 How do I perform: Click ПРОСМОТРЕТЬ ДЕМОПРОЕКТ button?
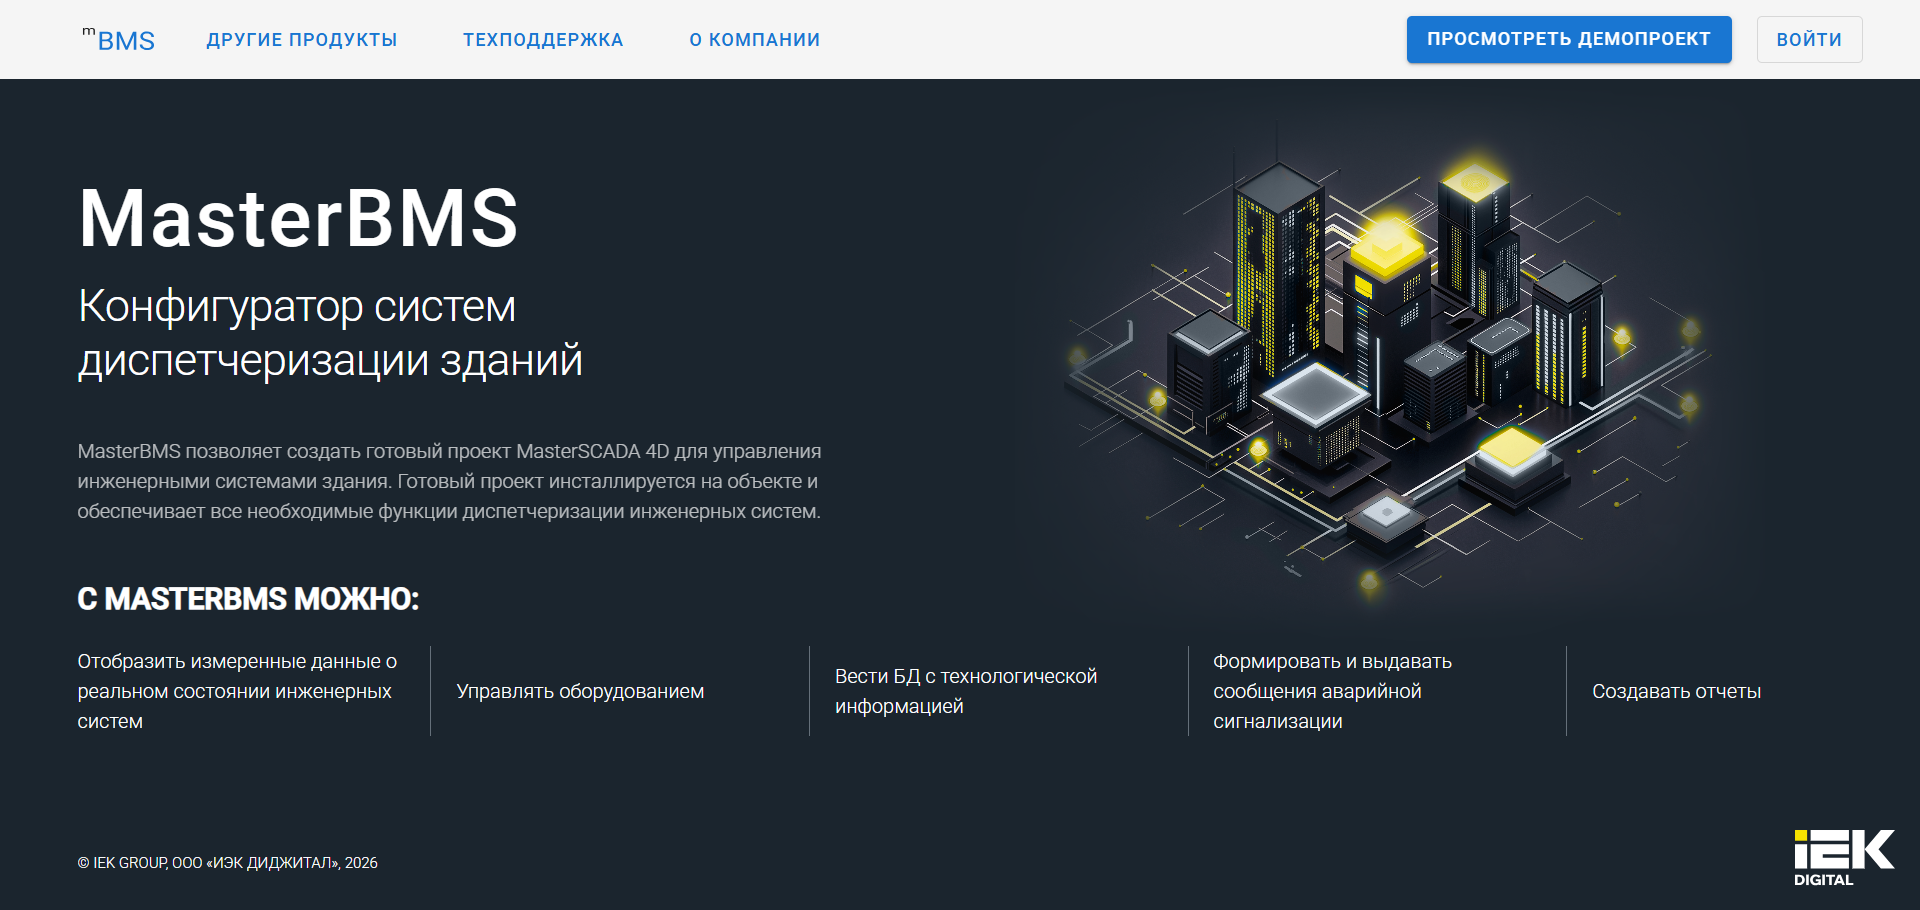(1569, 40)
